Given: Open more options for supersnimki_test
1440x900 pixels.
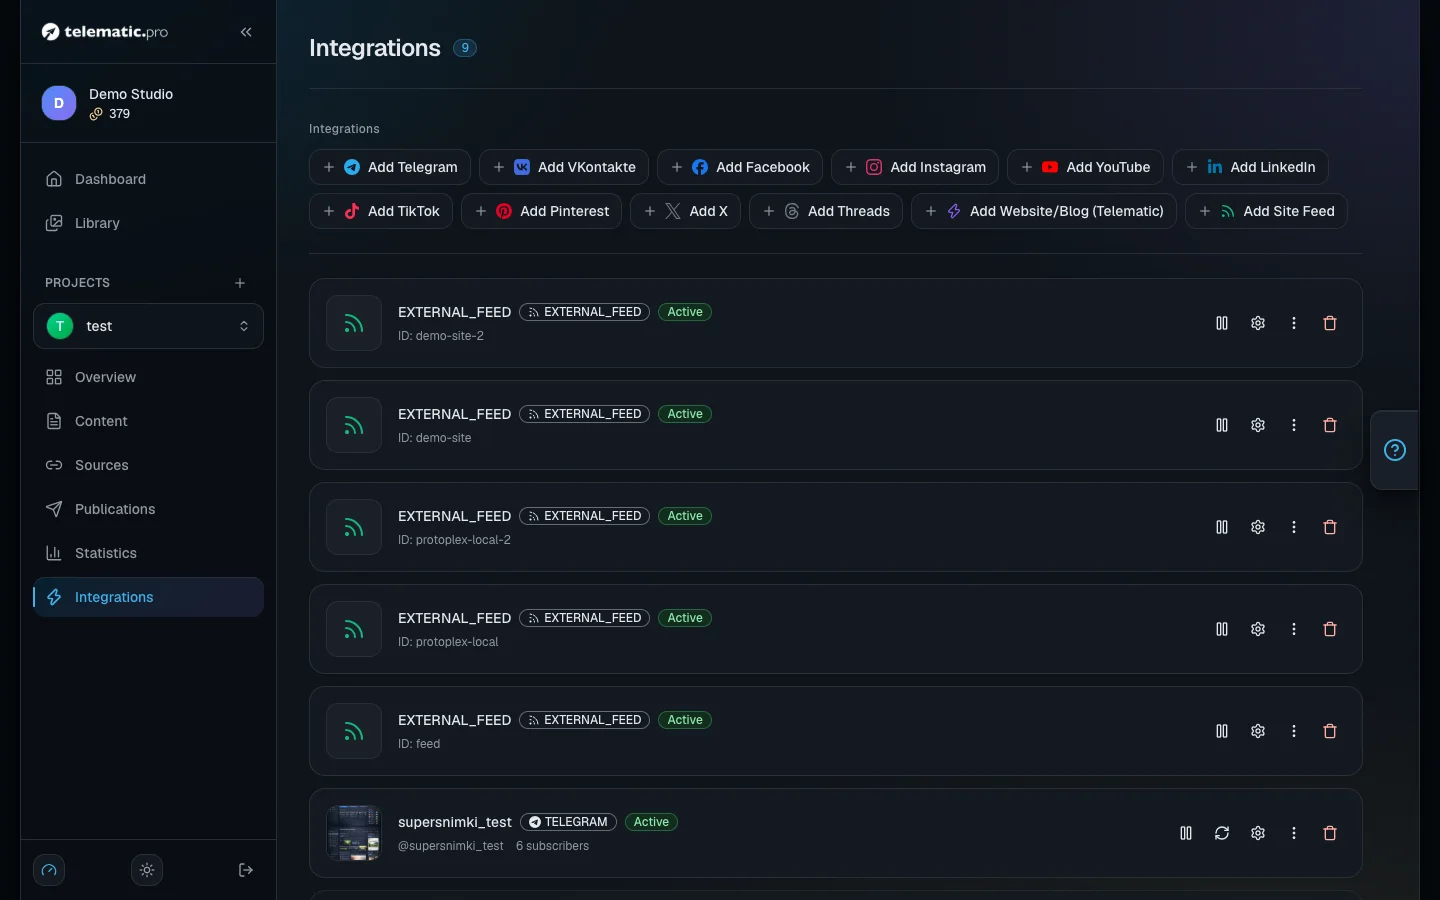Looking at the screenshot, I should point(1294,833).
